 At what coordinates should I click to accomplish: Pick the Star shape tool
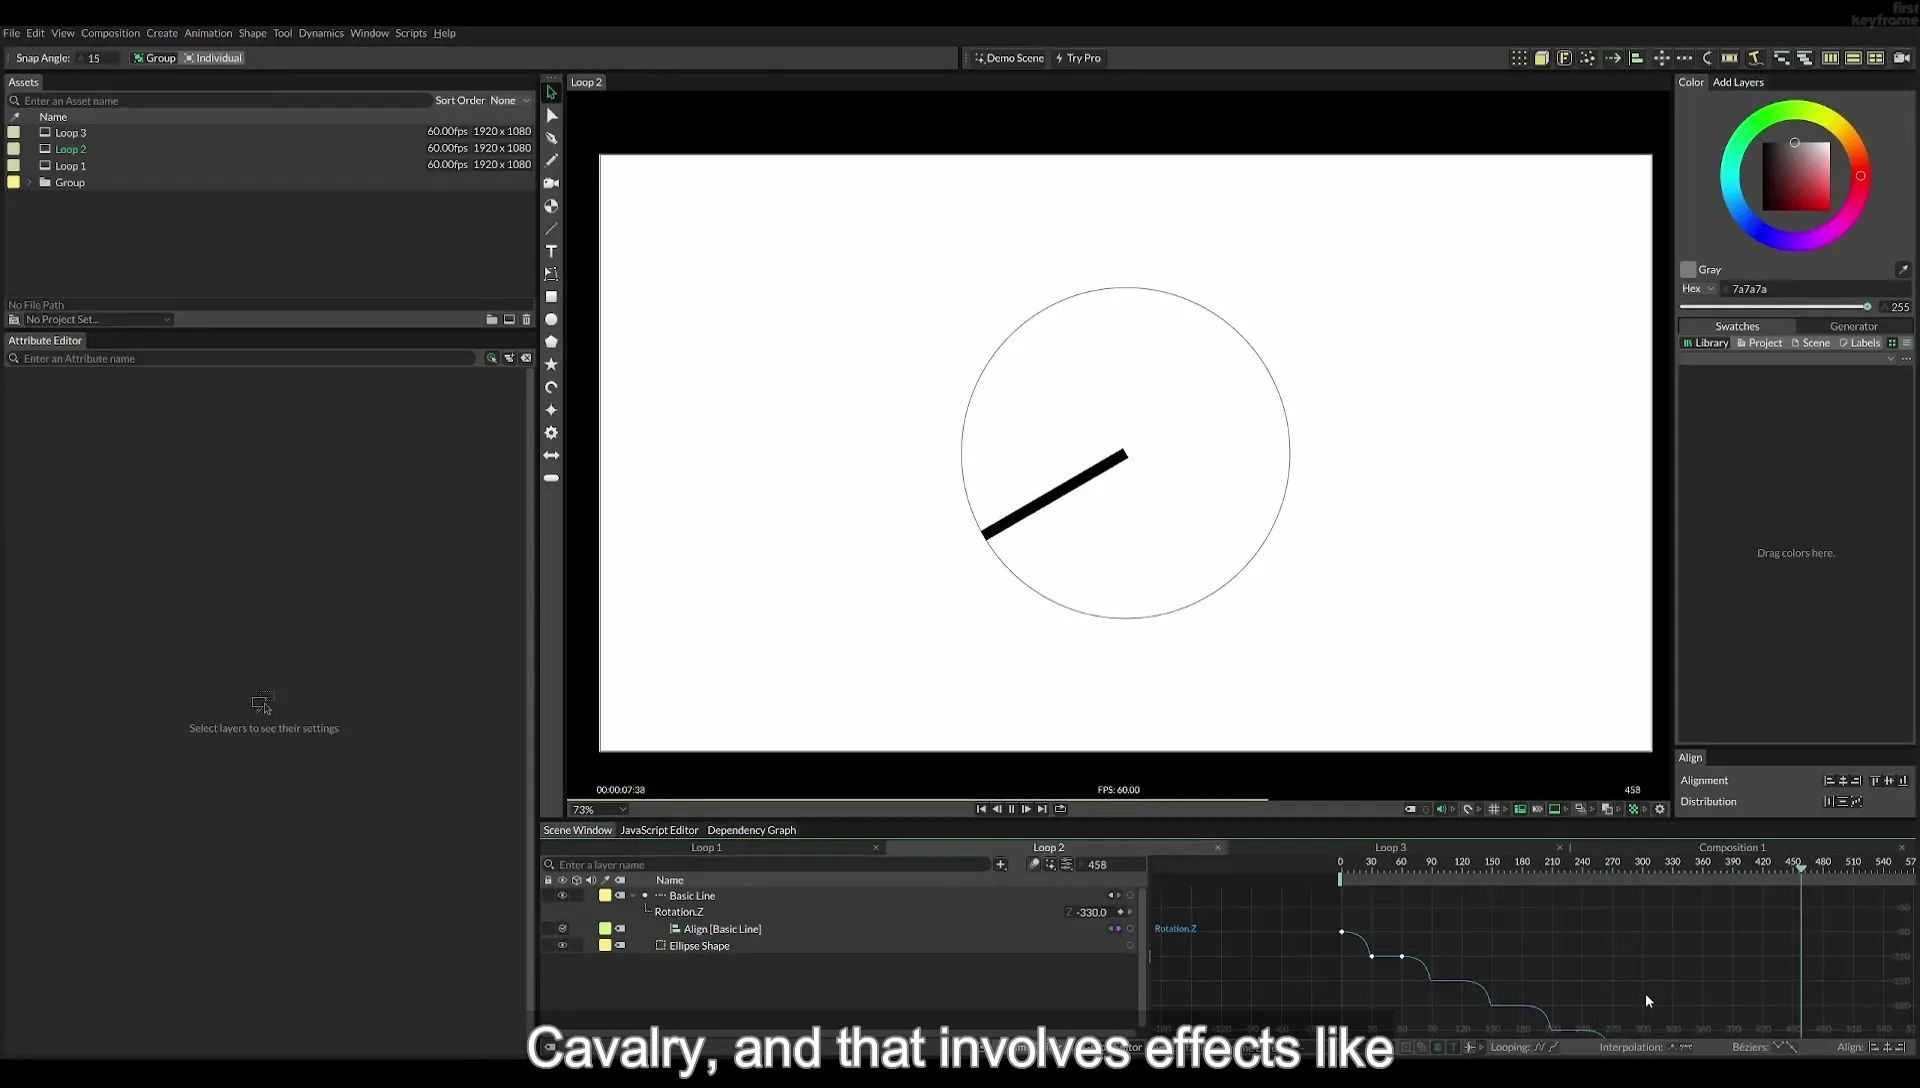551,364
